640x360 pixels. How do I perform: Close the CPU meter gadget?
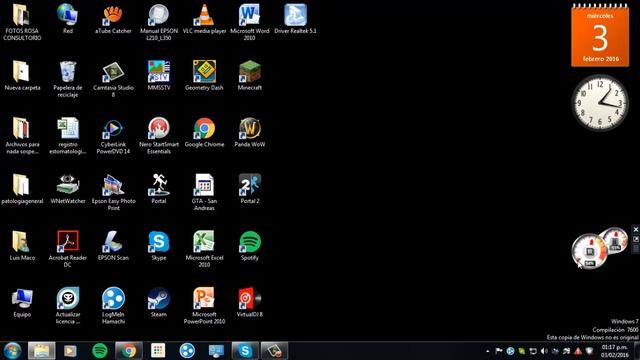636,229
